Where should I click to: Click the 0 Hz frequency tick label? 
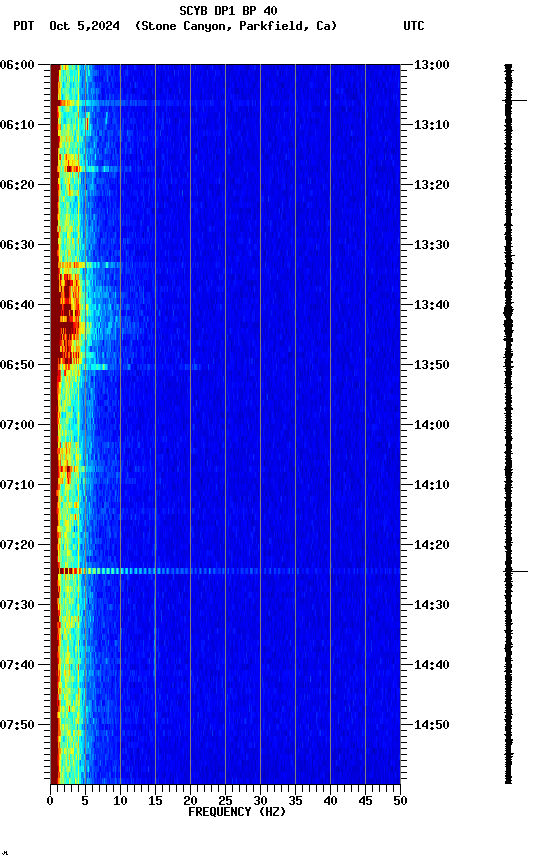[x=51, y=801]
